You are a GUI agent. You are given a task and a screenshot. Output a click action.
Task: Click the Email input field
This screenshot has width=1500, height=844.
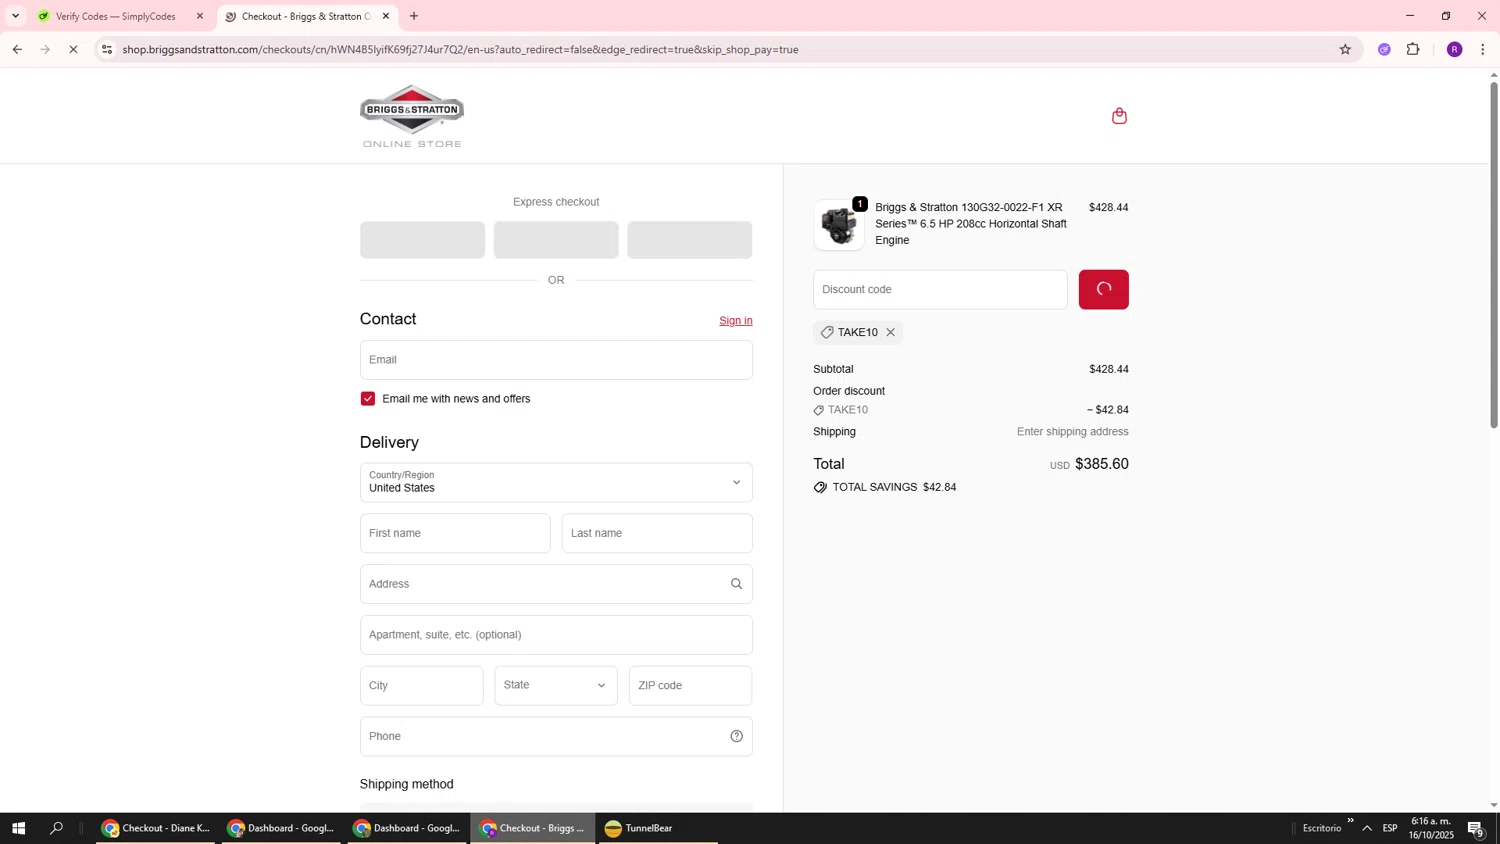[556, 360]
